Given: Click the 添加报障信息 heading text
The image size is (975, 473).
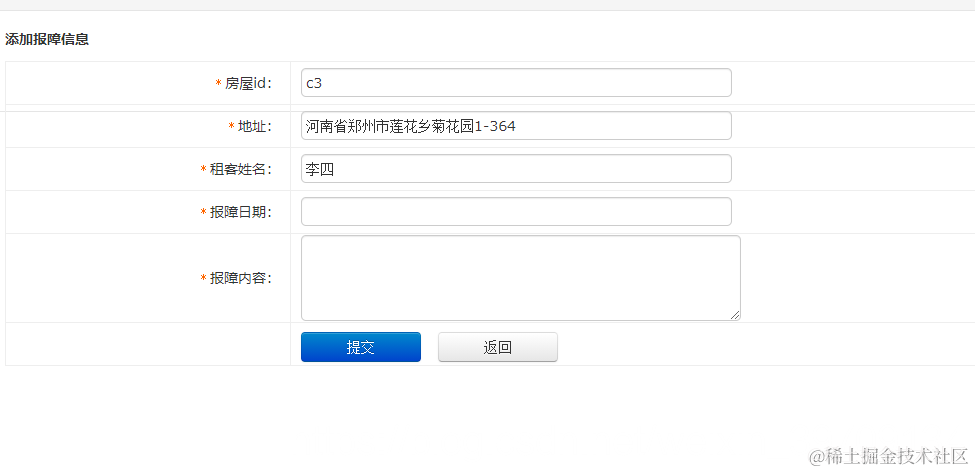Looking at the screenshot, I should point(47,39).
